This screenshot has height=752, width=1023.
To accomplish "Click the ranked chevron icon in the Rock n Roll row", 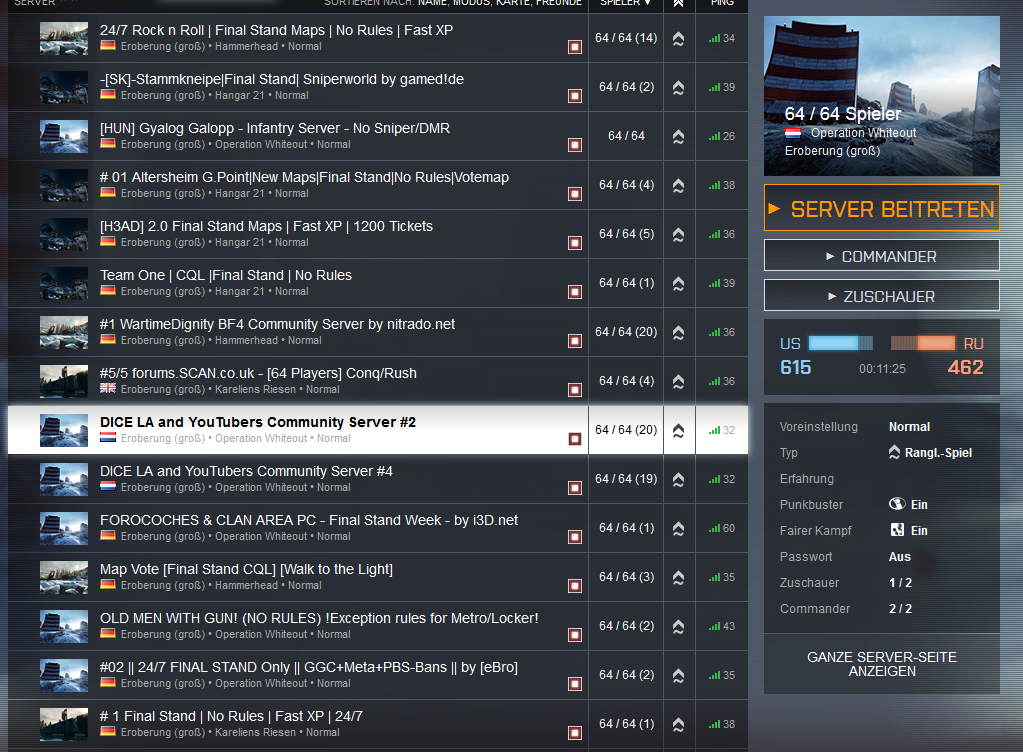I will 679,38.
